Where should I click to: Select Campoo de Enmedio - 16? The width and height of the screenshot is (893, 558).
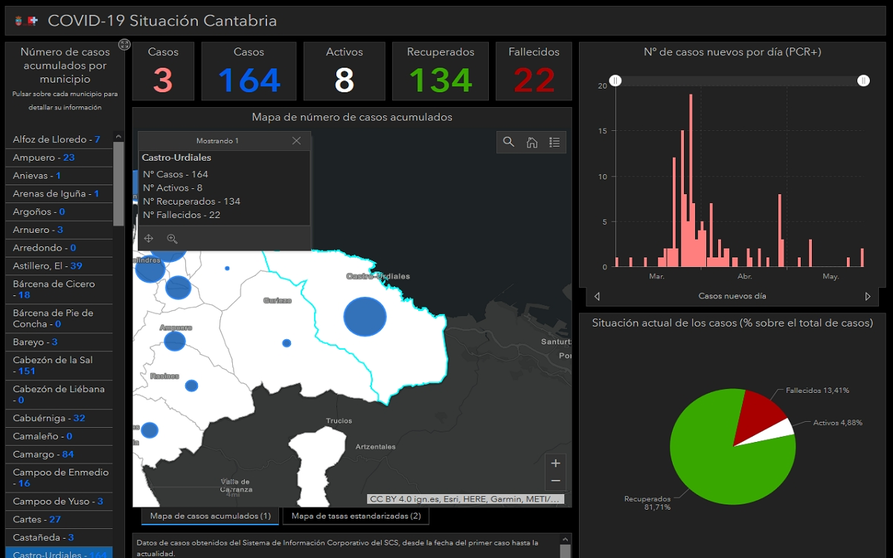click(59, 478)
